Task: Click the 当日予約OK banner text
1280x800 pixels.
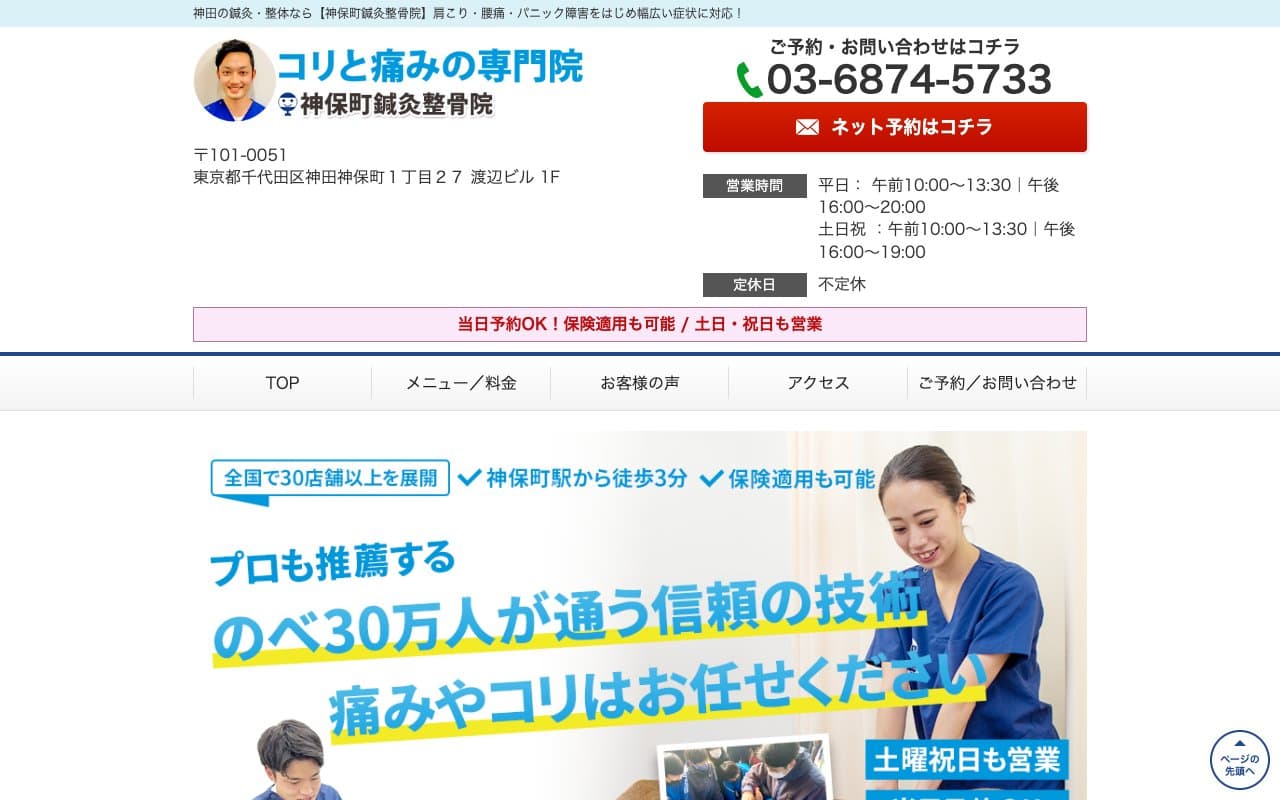Action: point(639,324)
